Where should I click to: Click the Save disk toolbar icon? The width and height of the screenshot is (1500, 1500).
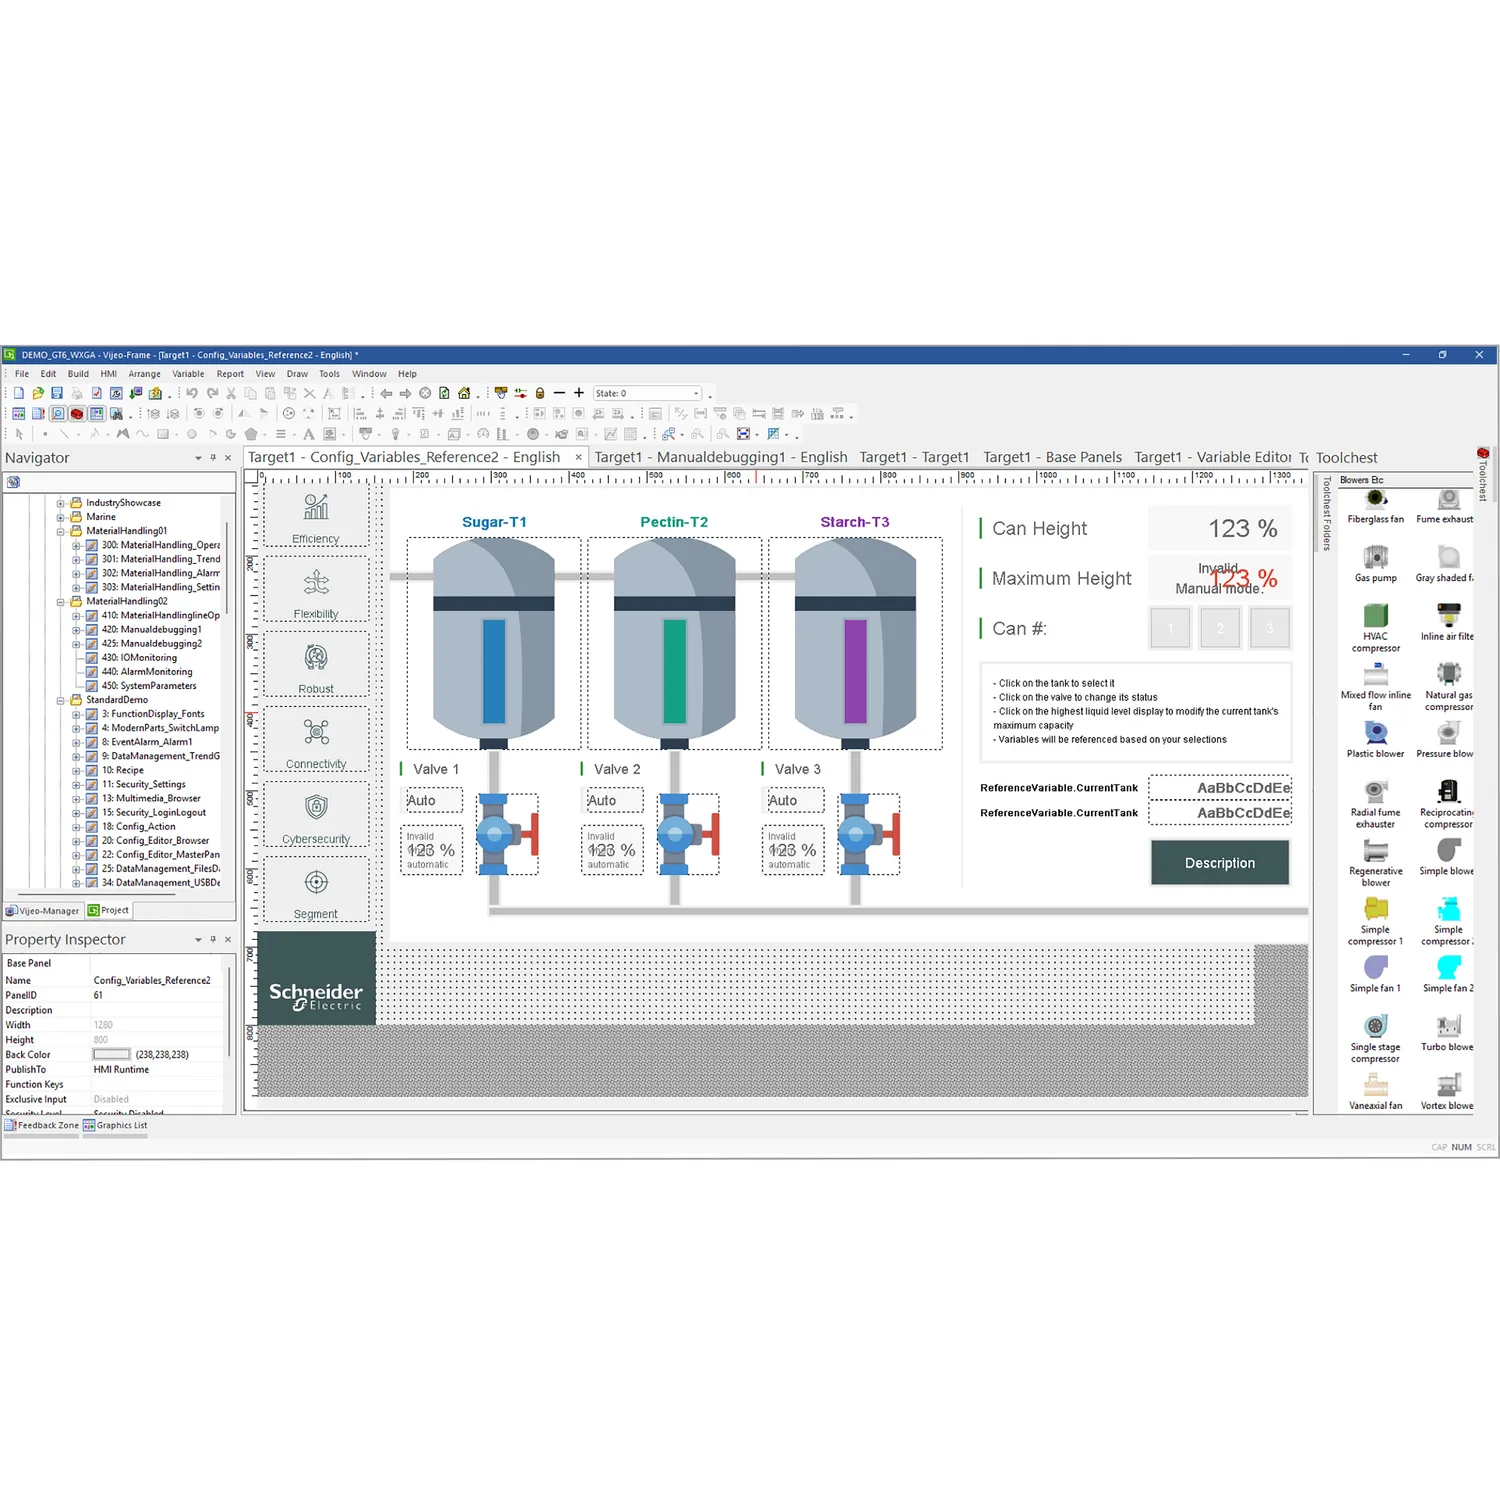point(57,393)
